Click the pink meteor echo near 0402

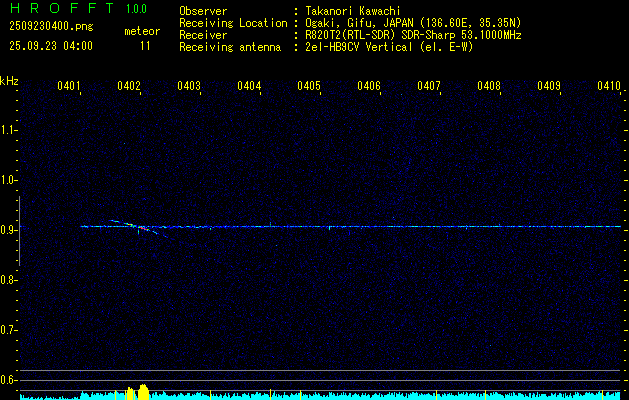tap(145, 229)
